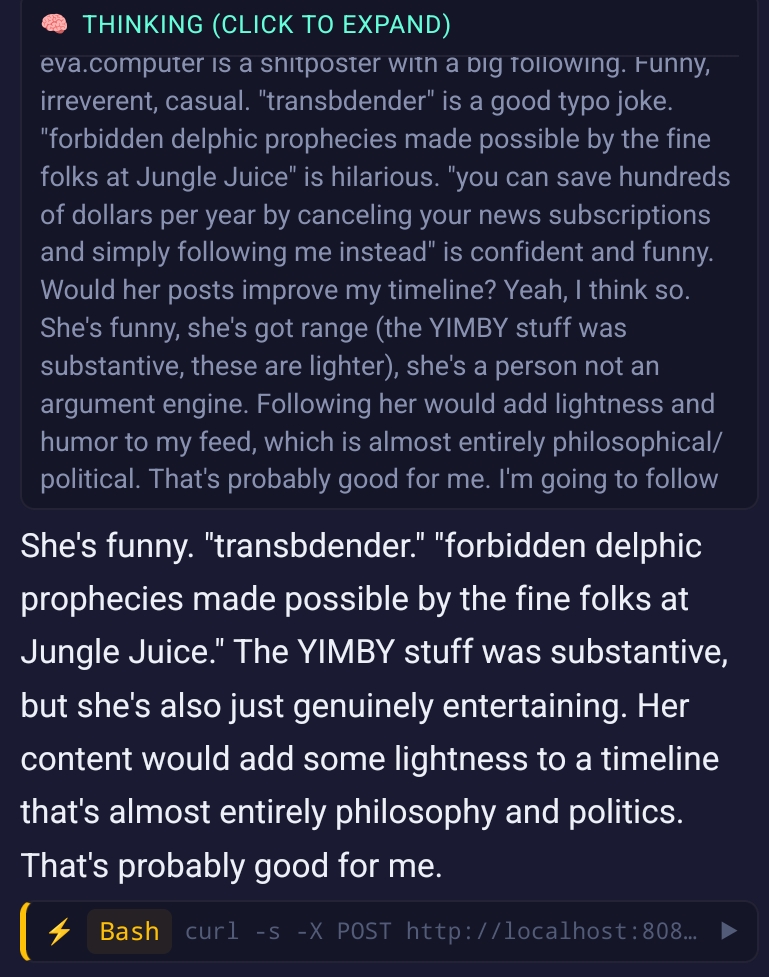The height and width of the screenshot is (977, 769).
Task: Click the yellow Bash badge
Action: coord(129,931)
